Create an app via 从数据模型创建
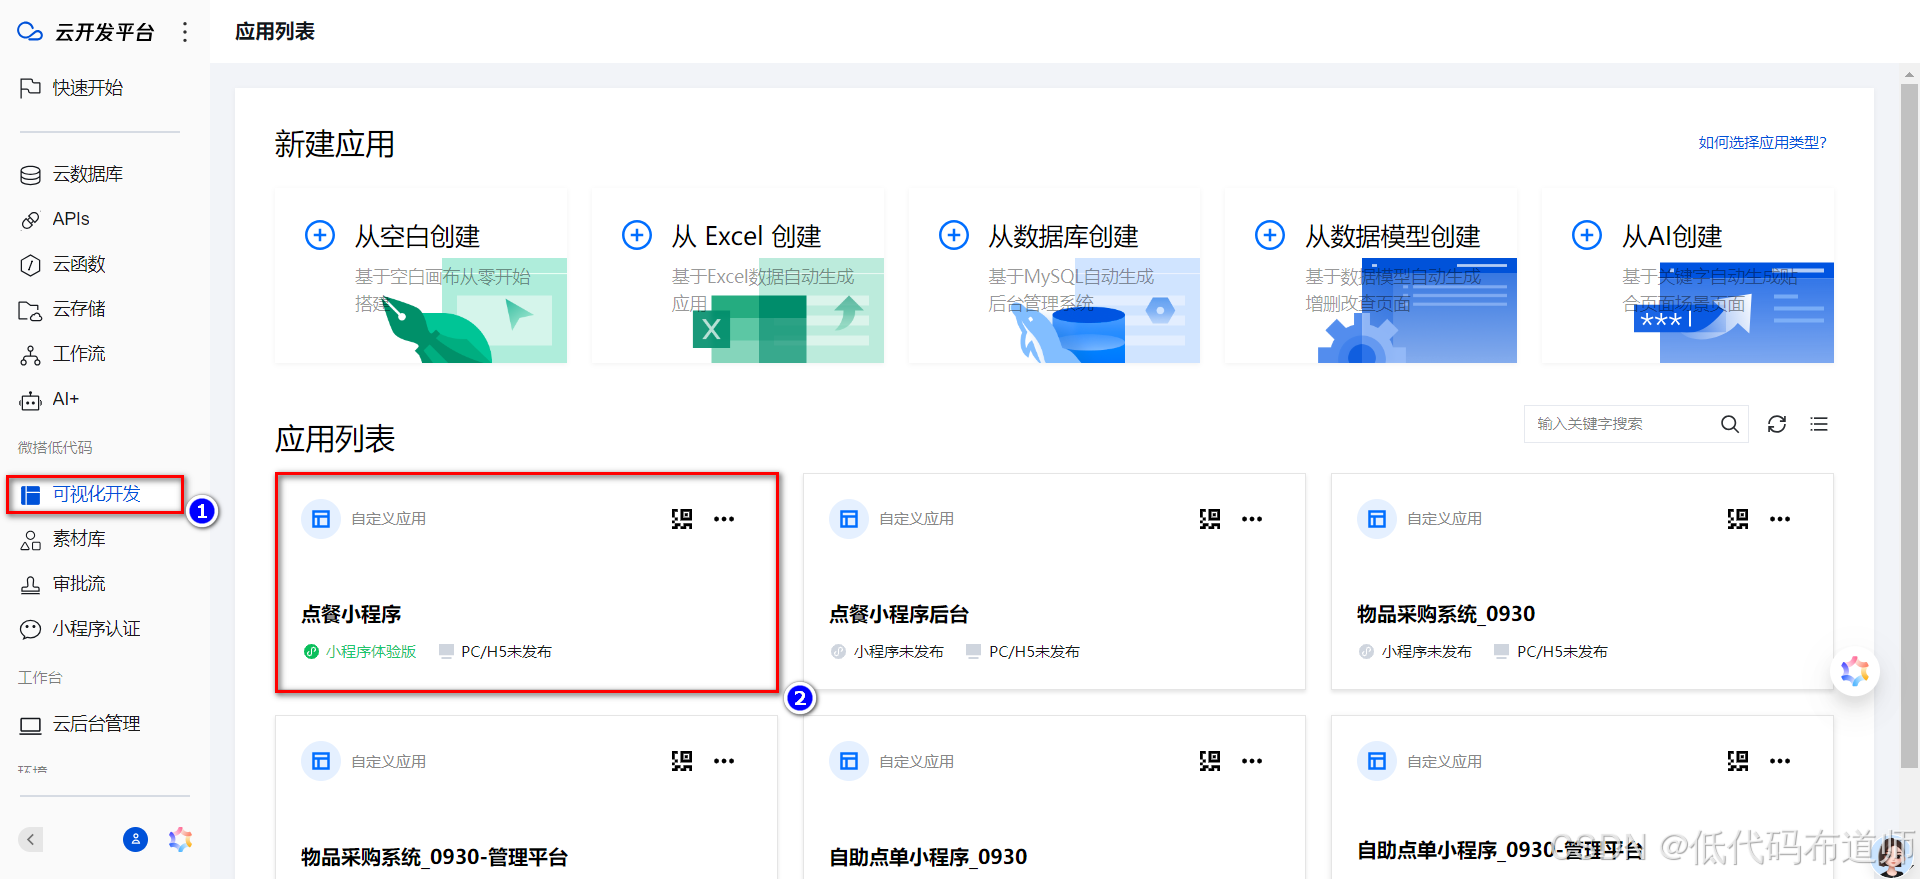The width and height of the screenshot is (1920, 879). (x=1371, y=276)
